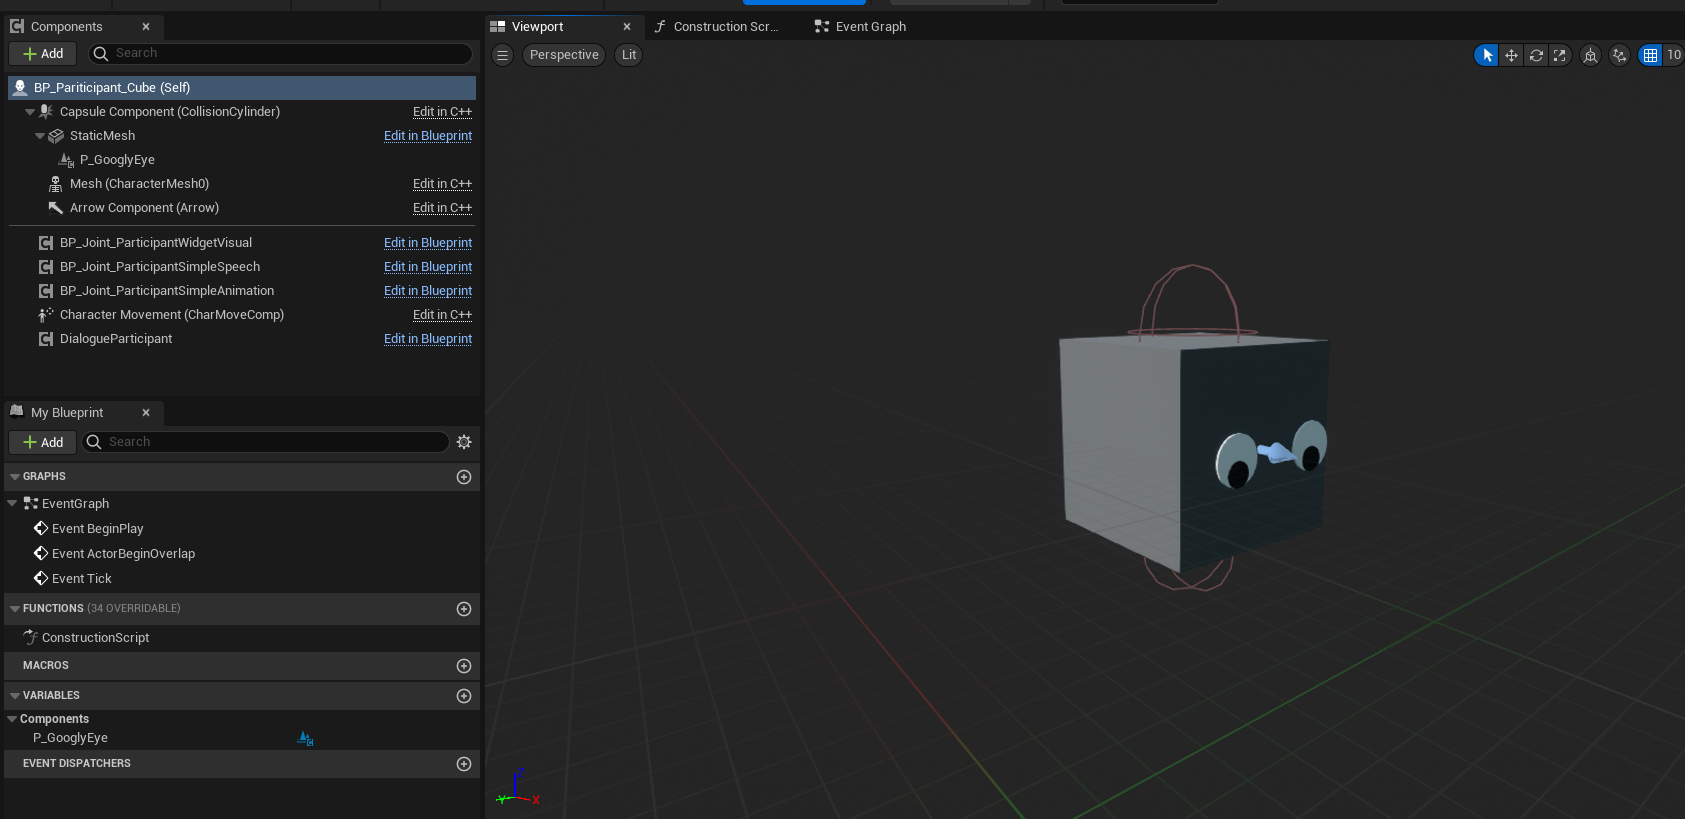Open the Perspective view dropdown
This screenshot has width=1685, height=819.
point(564,55)
